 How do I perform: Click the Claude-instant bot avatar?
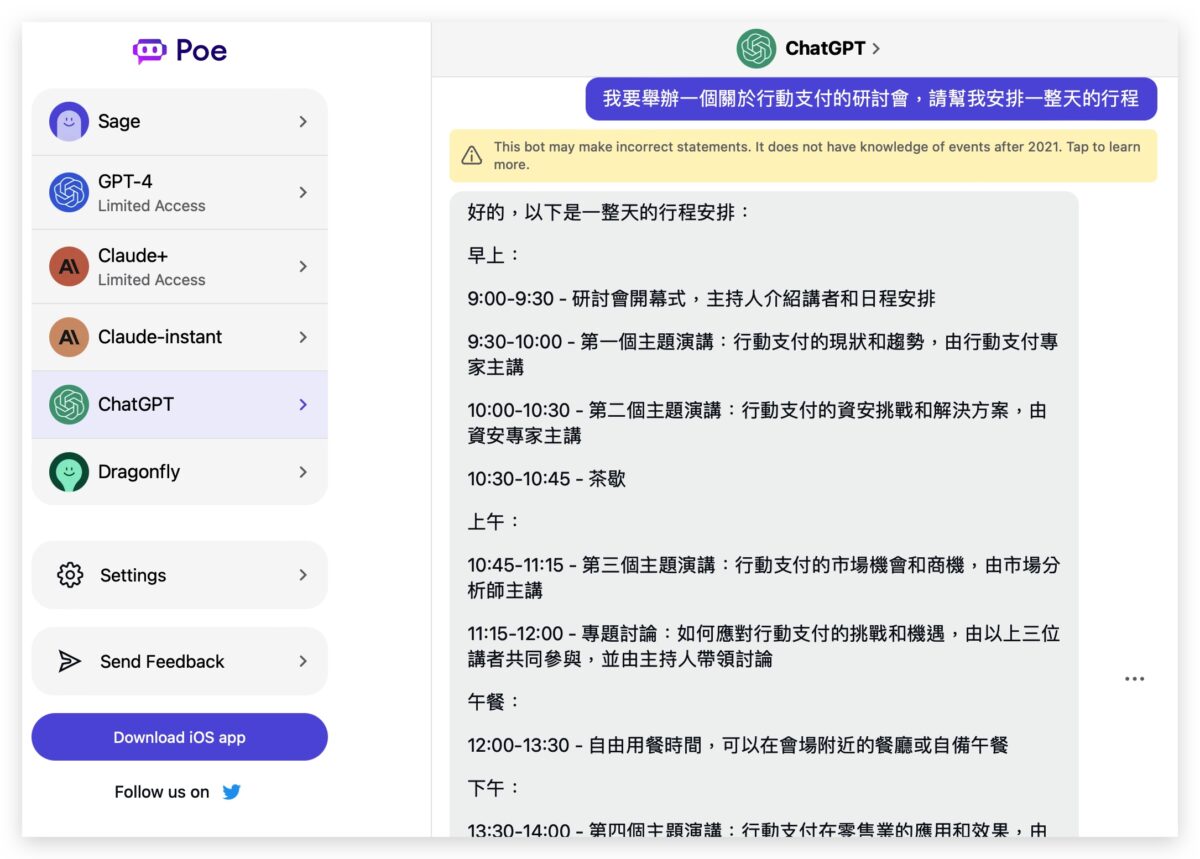(x=69, y=338)
